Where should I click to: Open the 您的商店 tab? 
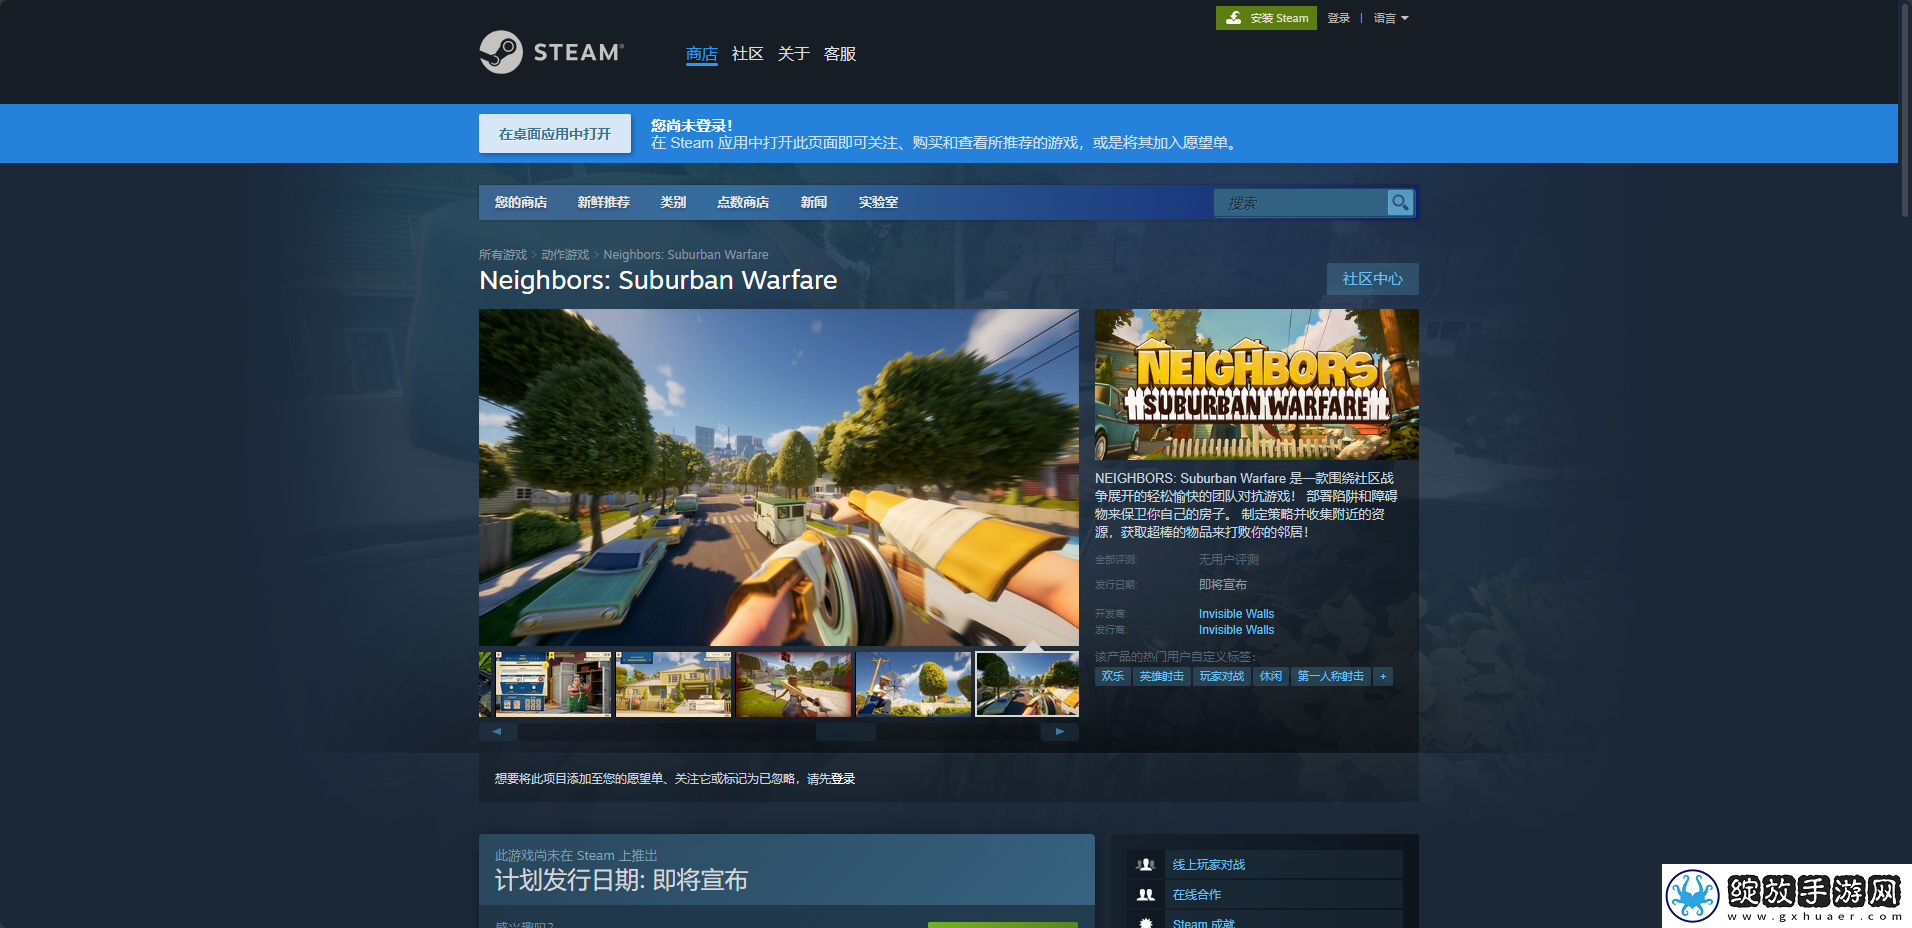521,202
